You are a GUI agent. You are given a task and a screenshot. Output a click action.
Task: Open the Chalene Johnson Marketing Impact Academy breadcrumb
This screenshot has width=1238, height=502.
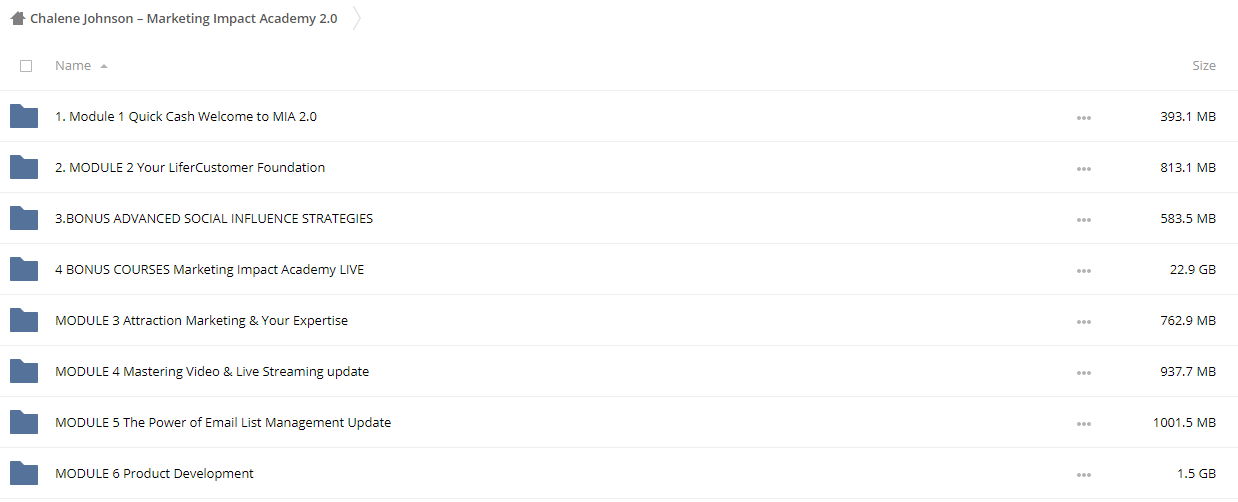[x=184, y=19]
